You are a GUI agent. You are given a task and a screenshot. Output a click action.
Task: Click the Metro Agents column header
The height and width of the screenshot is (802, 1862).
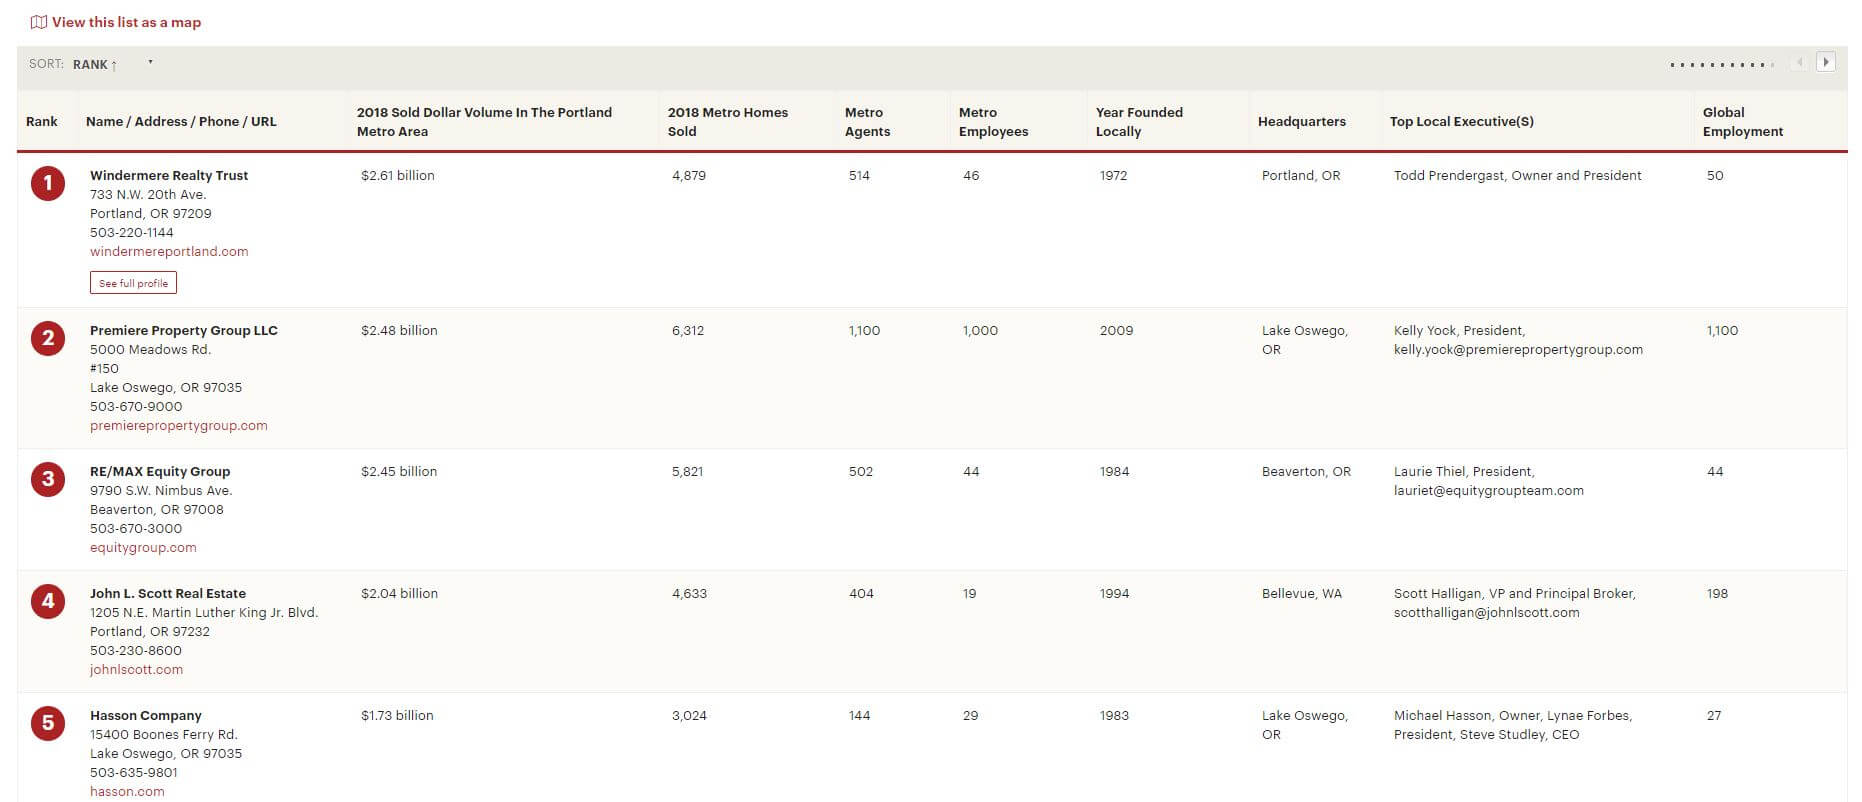867,121
